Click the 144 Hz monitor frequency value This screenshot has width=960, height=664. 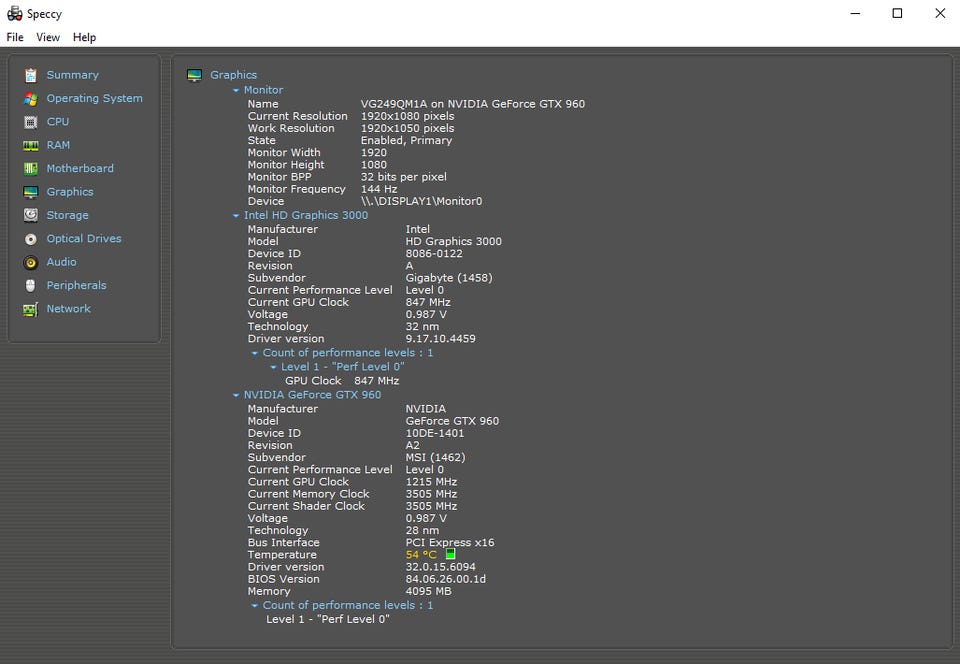[x=379, y=189]
